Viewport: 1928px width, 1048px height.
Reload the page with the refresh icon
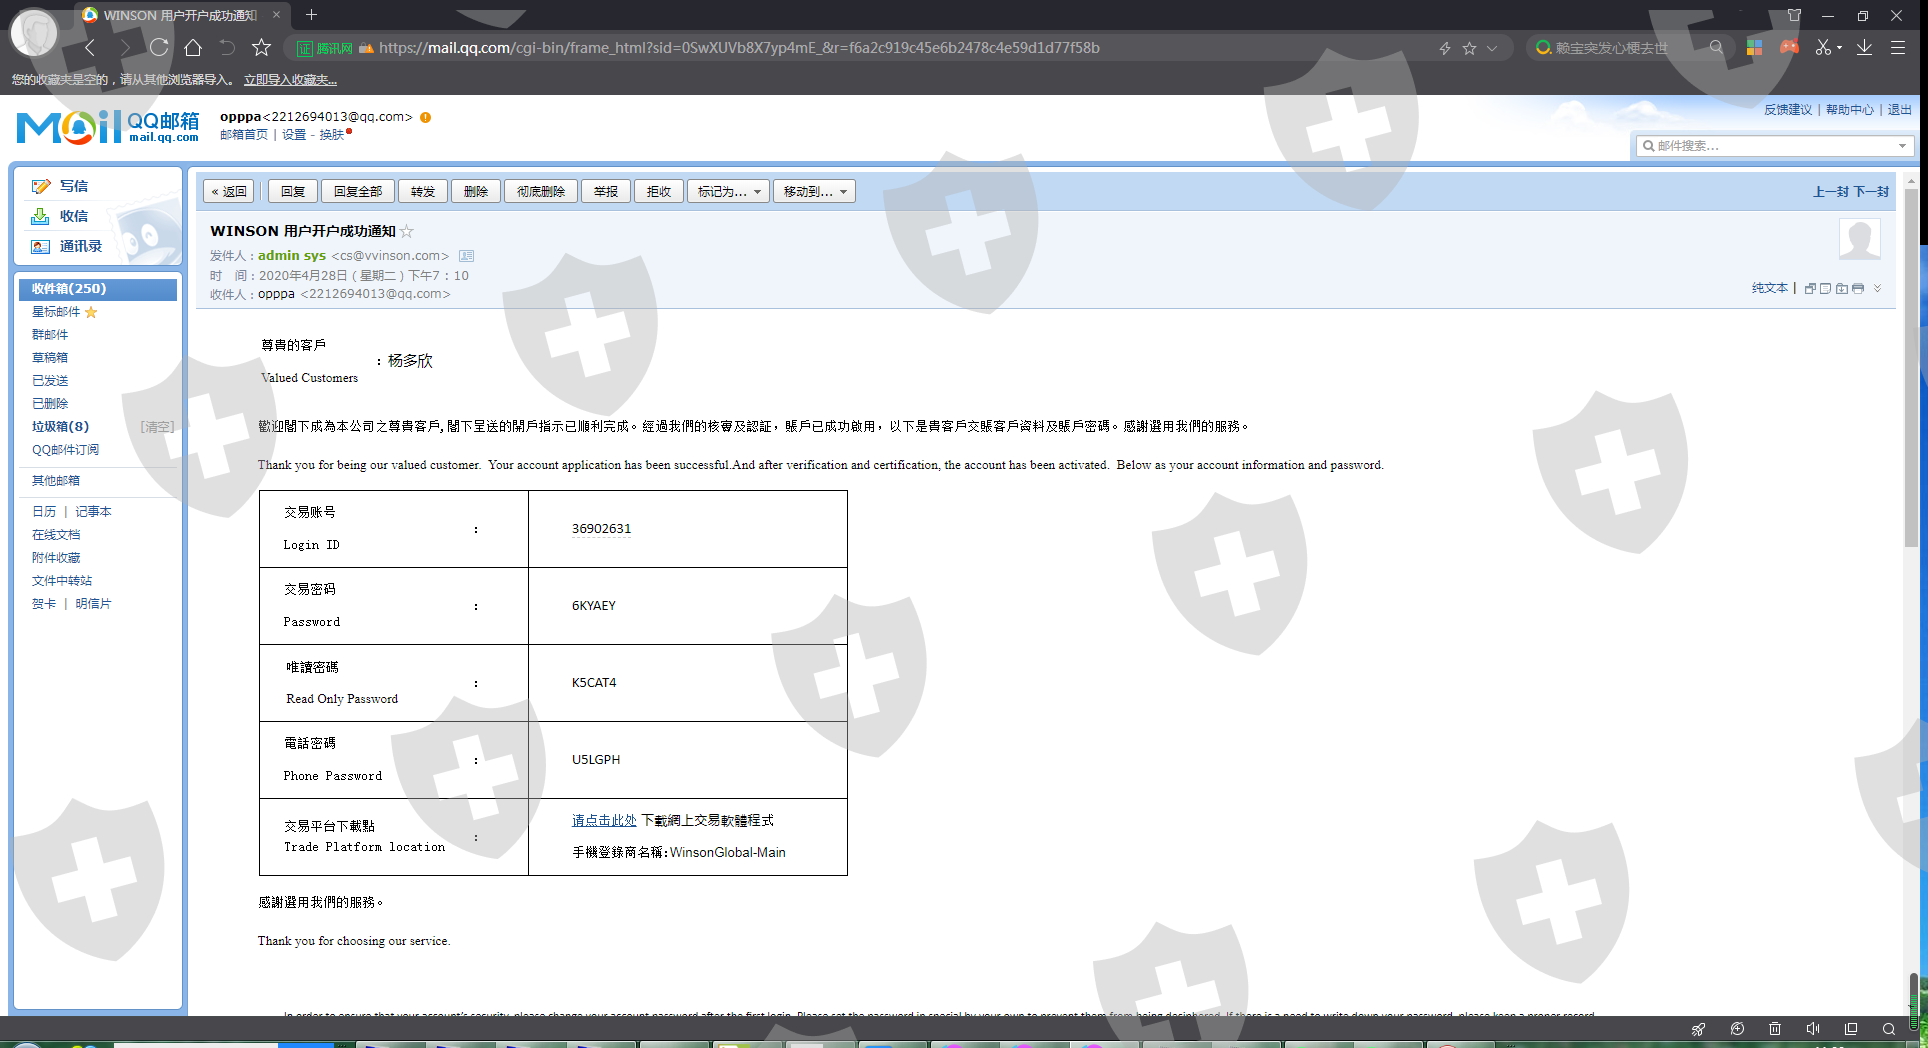tap(159, 47)
